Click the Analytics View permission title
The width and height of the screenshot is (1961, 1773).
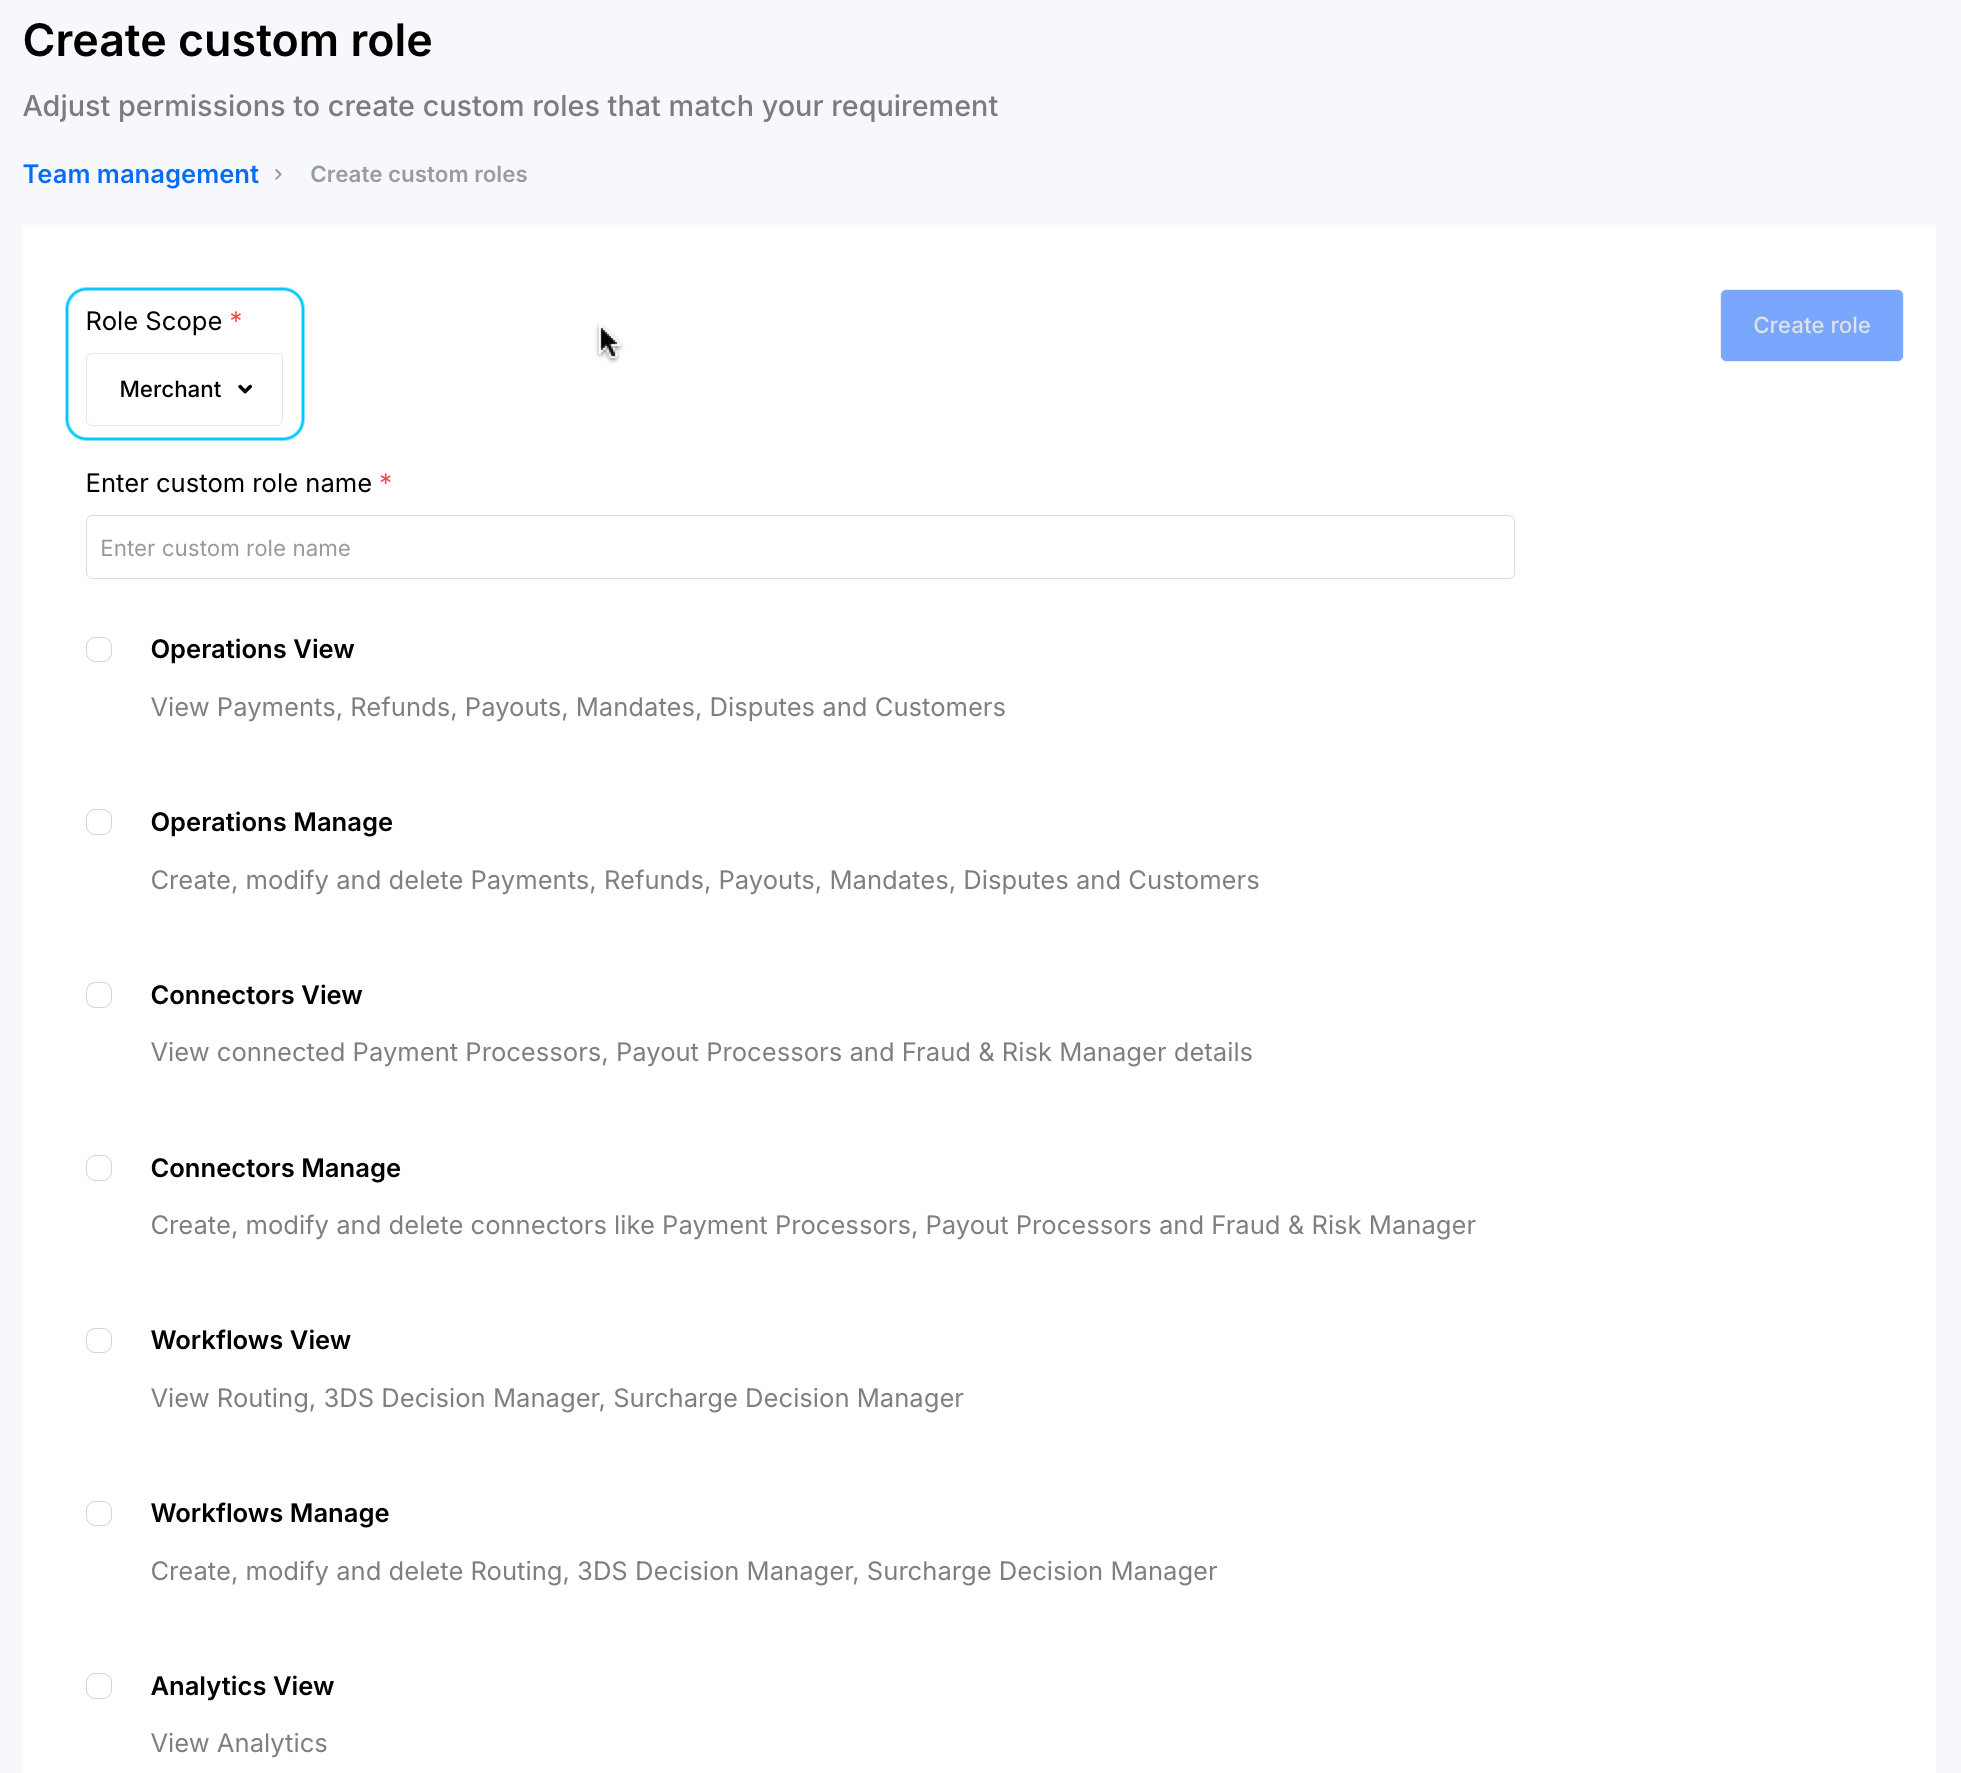[242, 1686]
